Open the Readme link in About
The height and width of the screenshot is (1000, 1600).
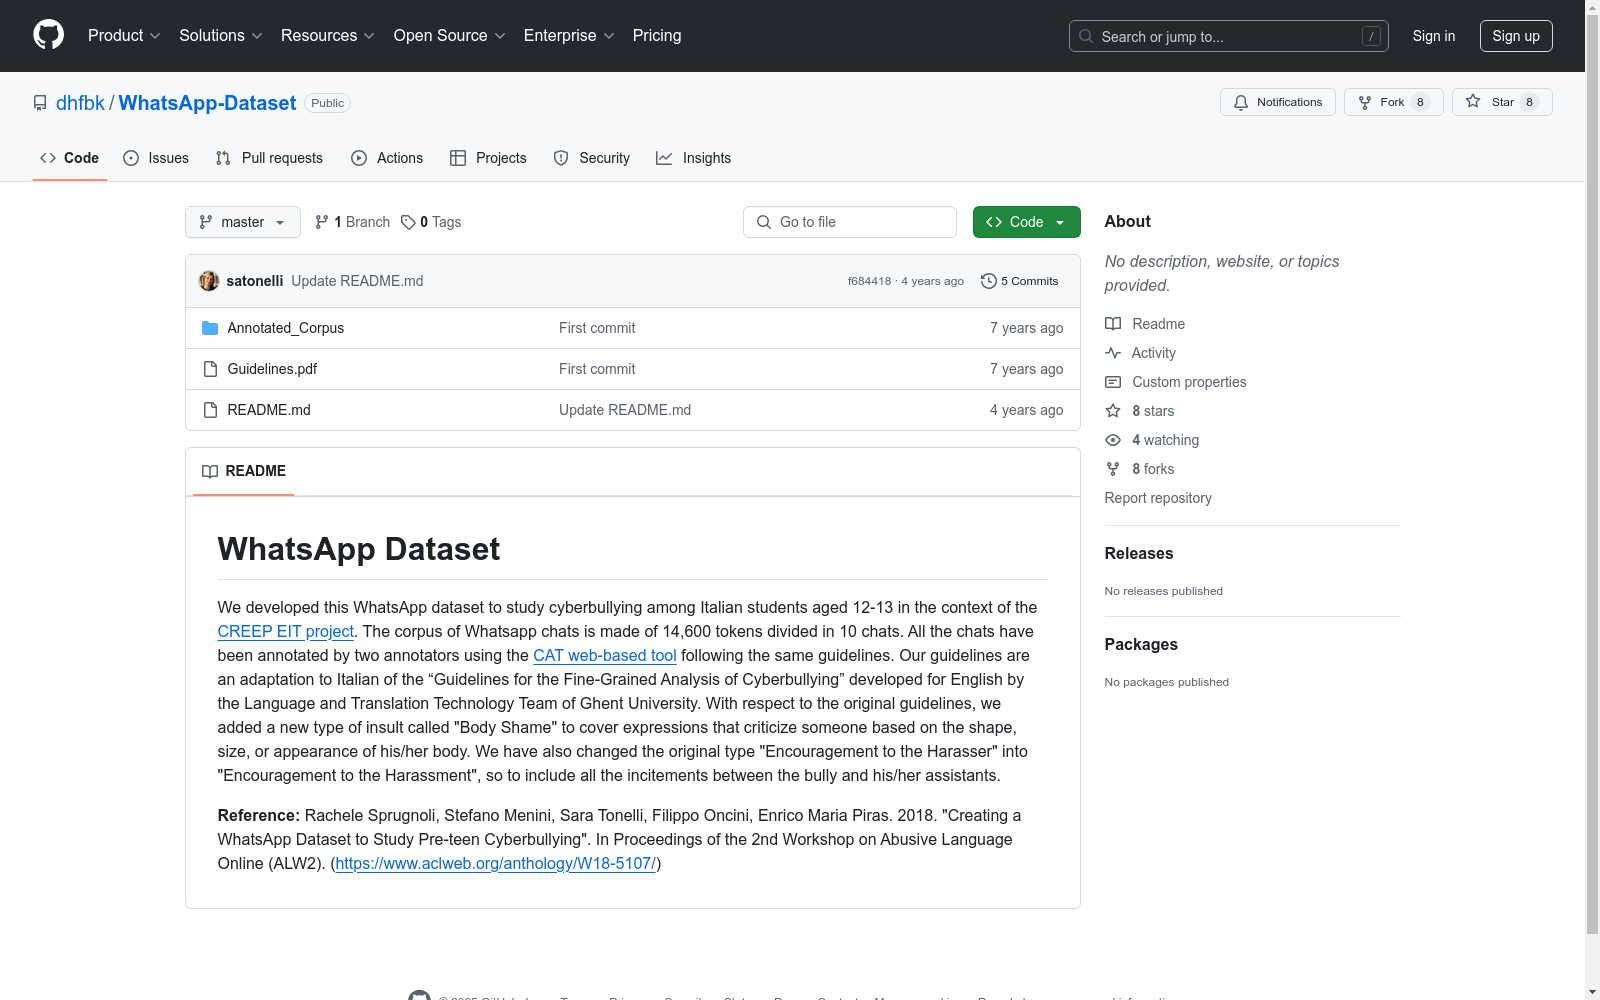coord(1145,324)
